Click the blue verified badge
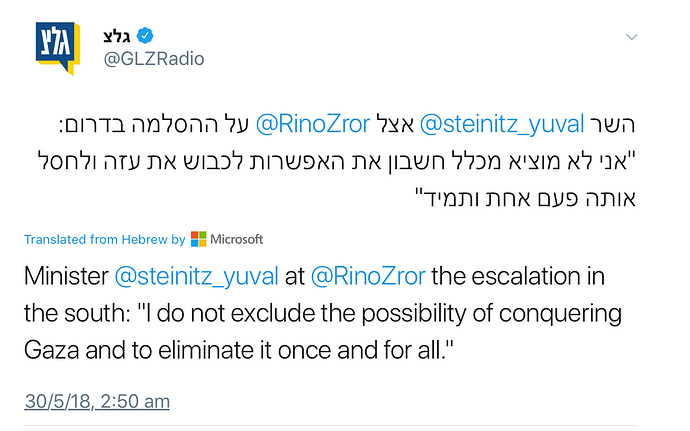The image size is (690, 431). 145,36
